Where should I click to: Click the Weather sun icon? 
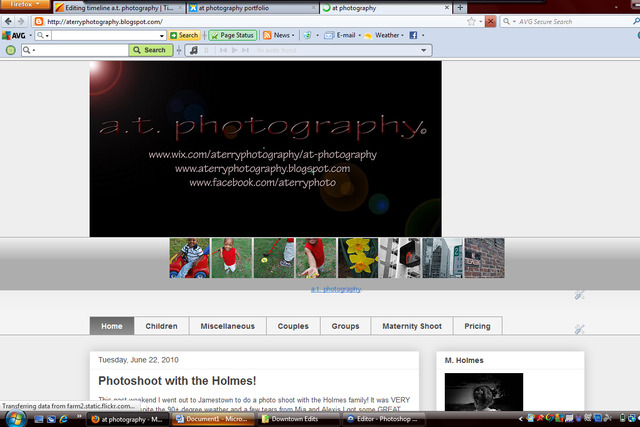pyautogui.click(x=368, y=36)
